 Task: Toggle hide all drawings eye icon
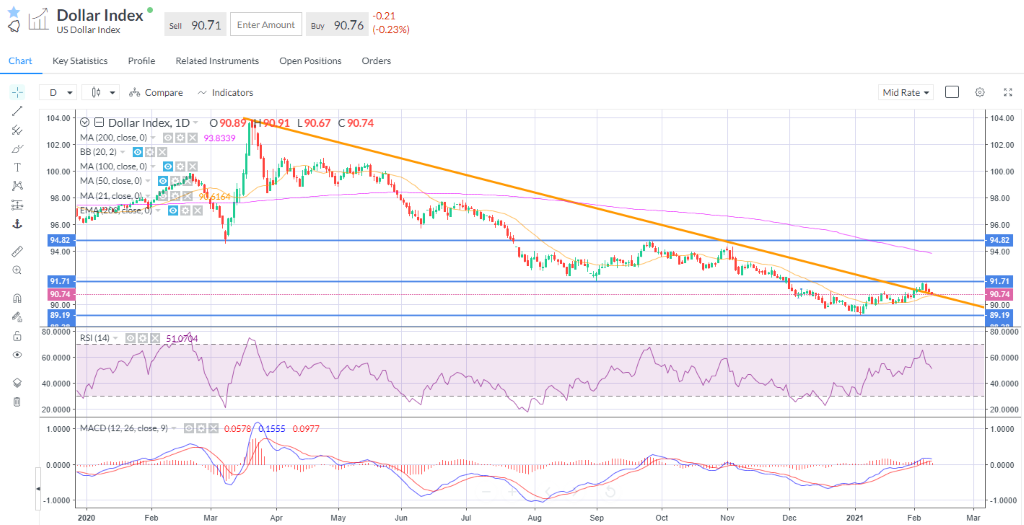point(17,355)
